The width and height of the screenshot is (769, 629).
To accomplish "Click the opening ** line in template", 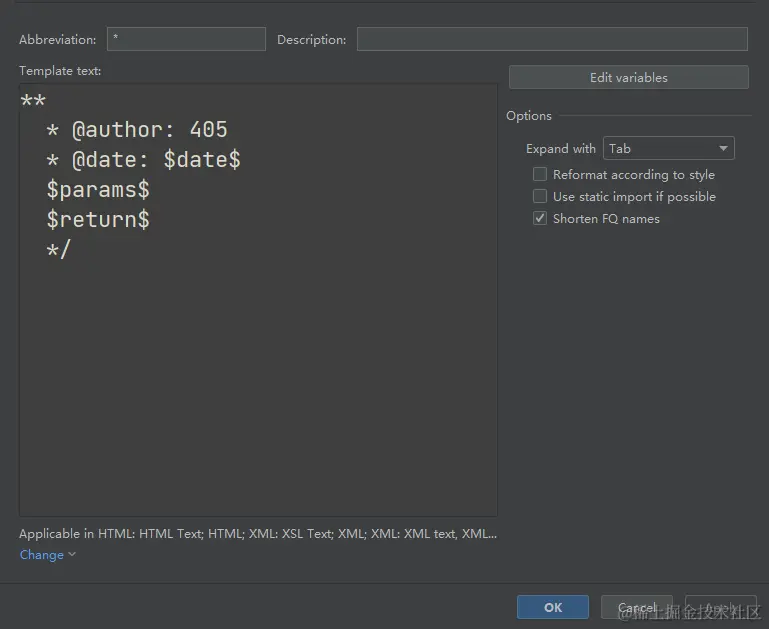I will (33, 101).
